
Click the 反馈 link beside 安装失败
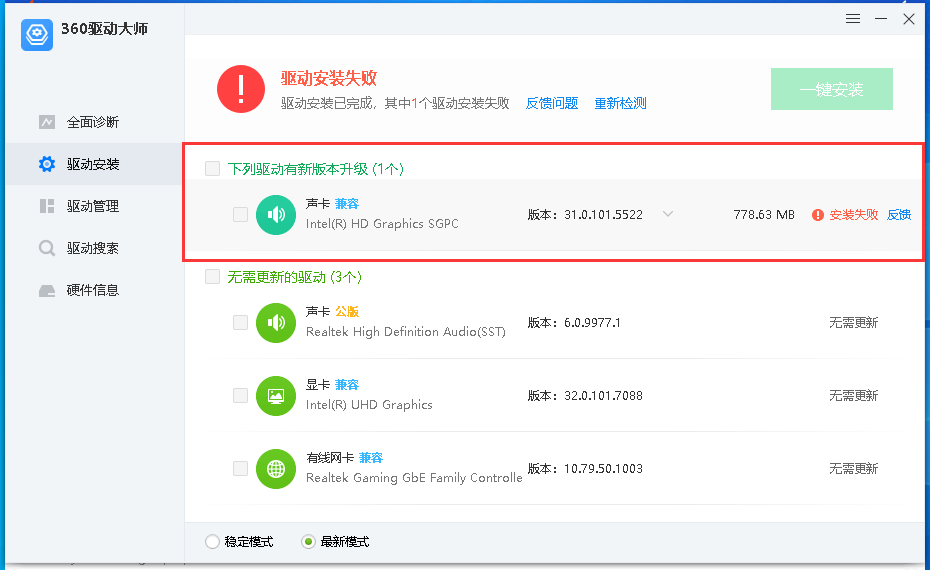pyautogui.click(x=899, y=215)
